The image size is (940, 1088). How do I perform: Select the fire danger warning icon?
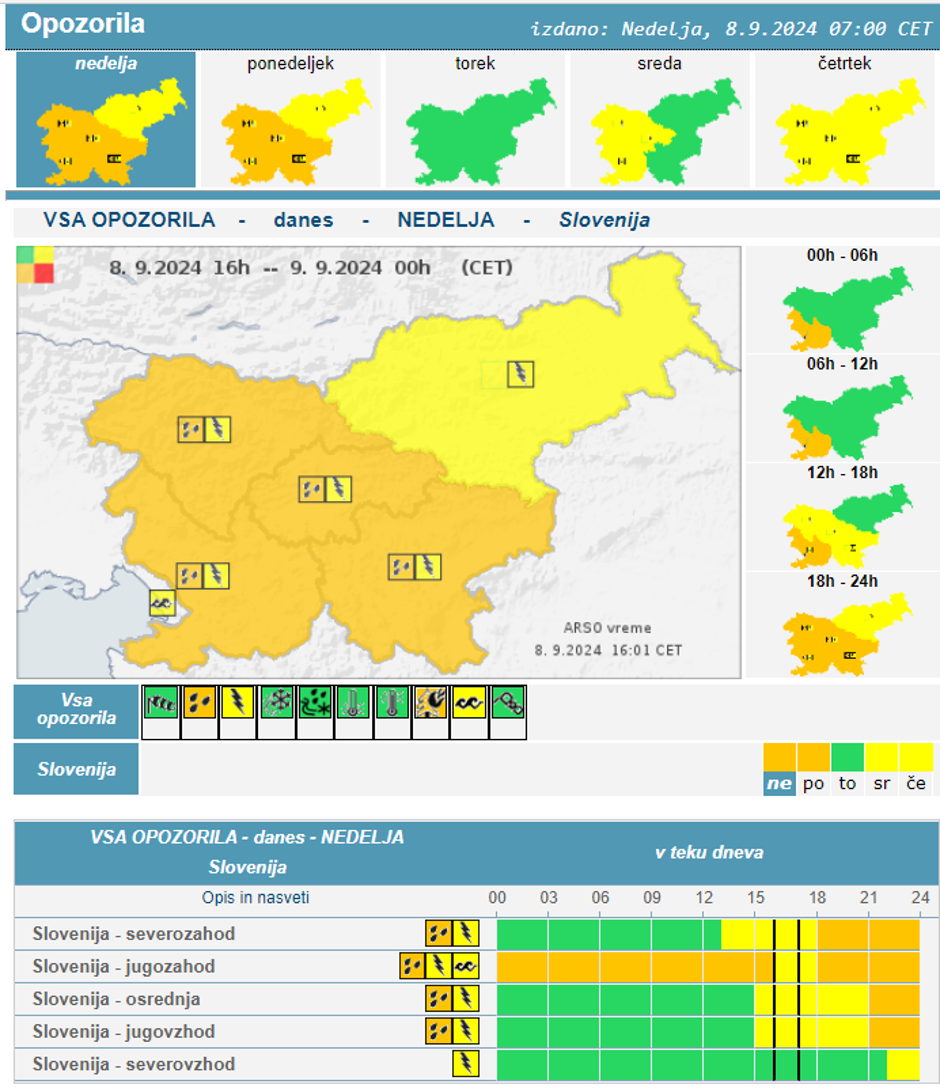click(431, 702)
